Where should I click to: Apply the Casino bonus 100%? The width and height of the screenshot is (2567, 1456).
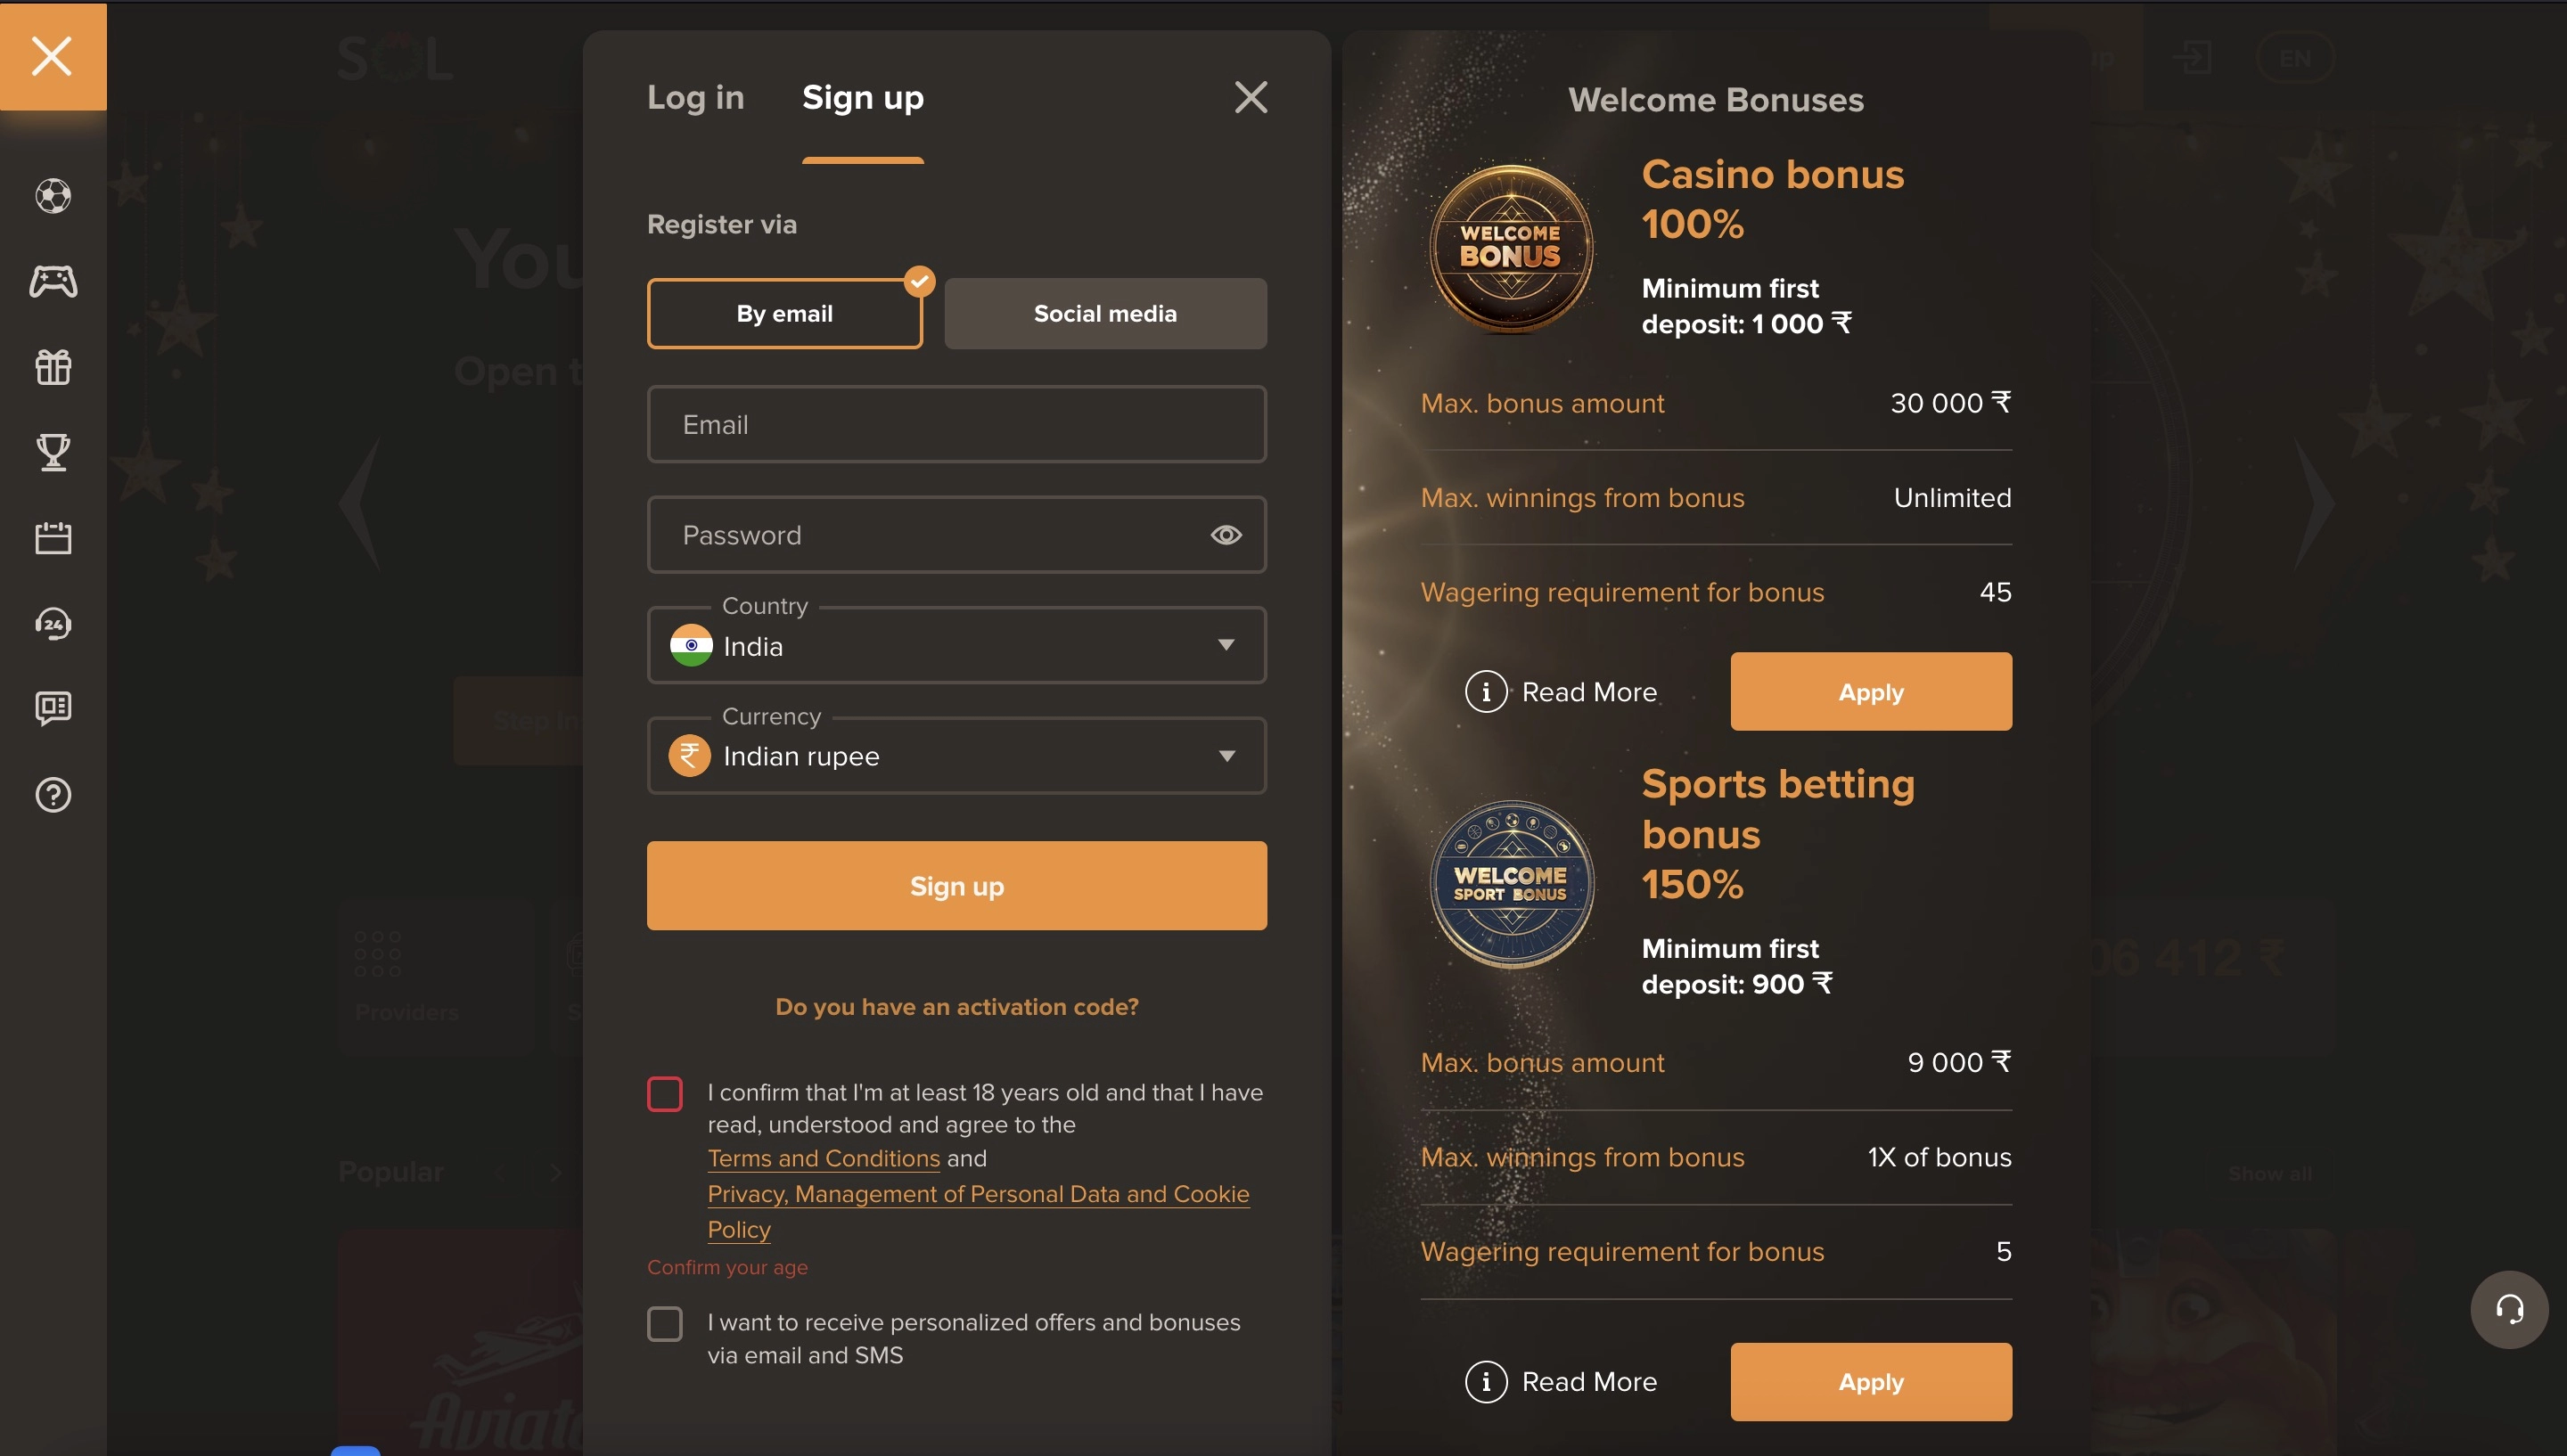point(1870,691)
